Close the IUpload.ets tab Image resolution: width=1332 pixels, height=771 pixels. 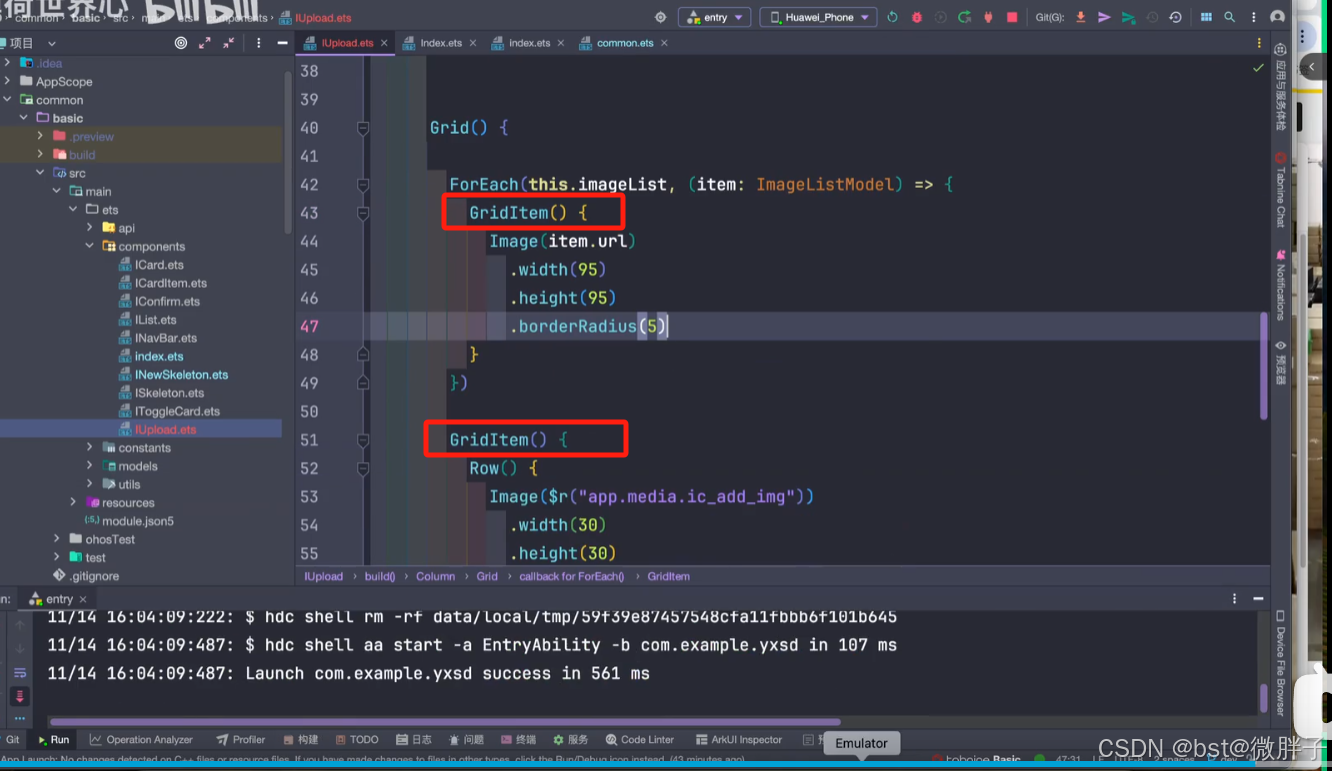tap(384, 43)
